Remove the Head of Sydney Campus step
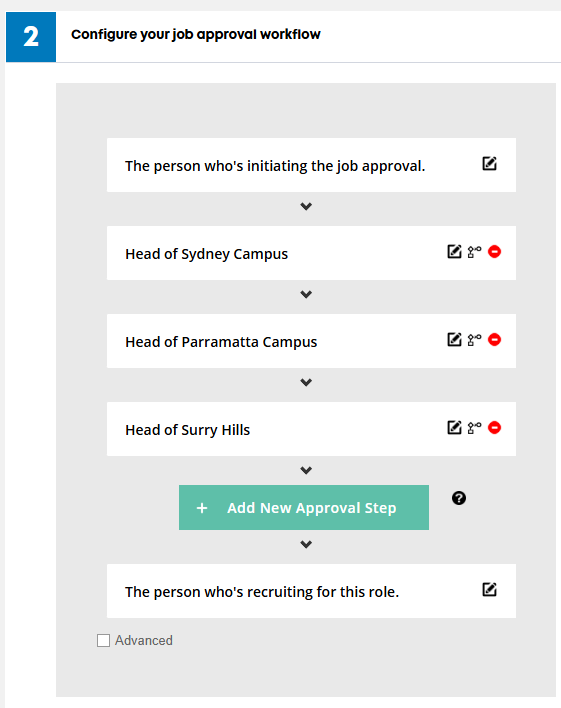The image size is (561, 708). pyautogui.click(x=495, y=252)
